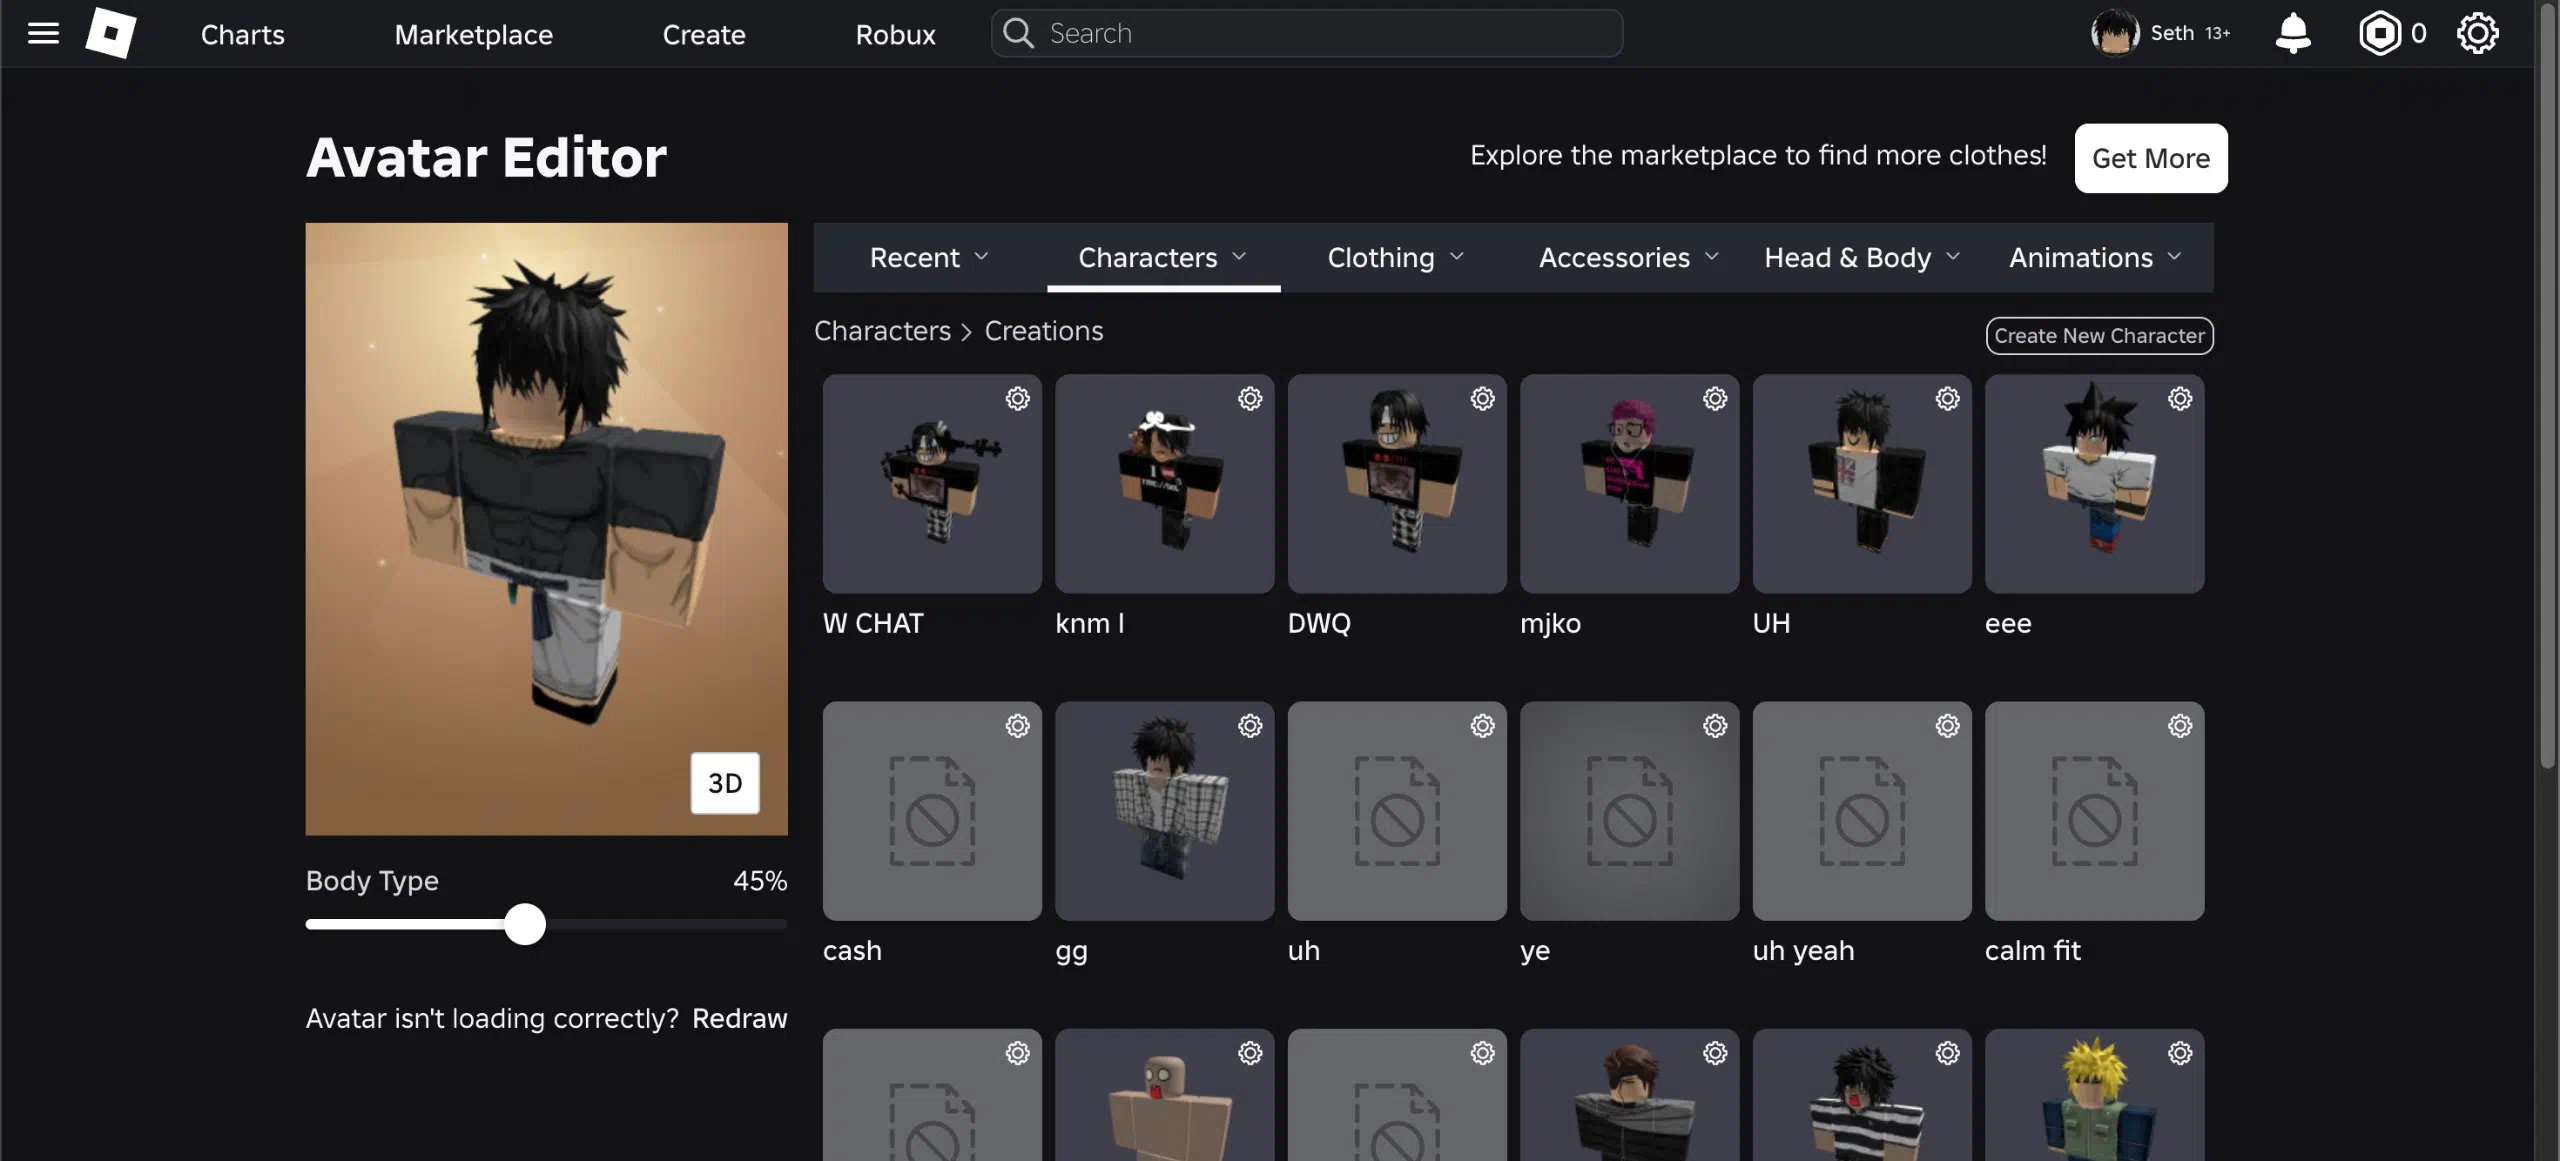
Task: Open settings gear on mjko character
Action: pos(1715,399)
